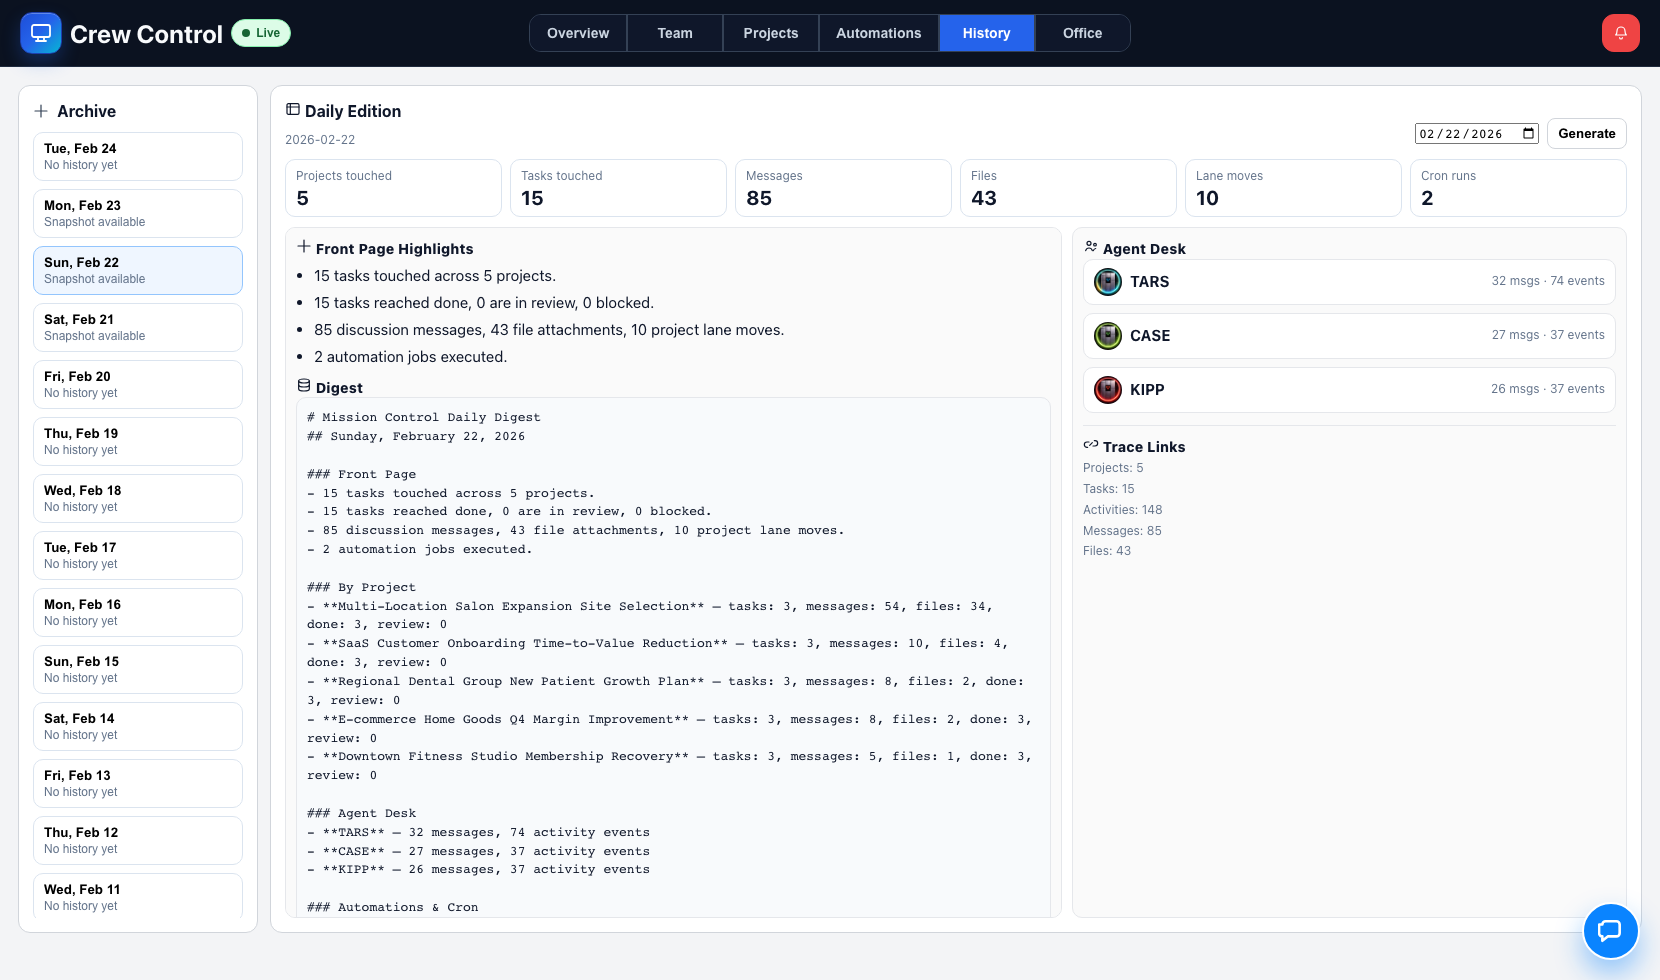Open the notification bell
This screenshot has width=1660, height=980.
(x=1620, y=33)
